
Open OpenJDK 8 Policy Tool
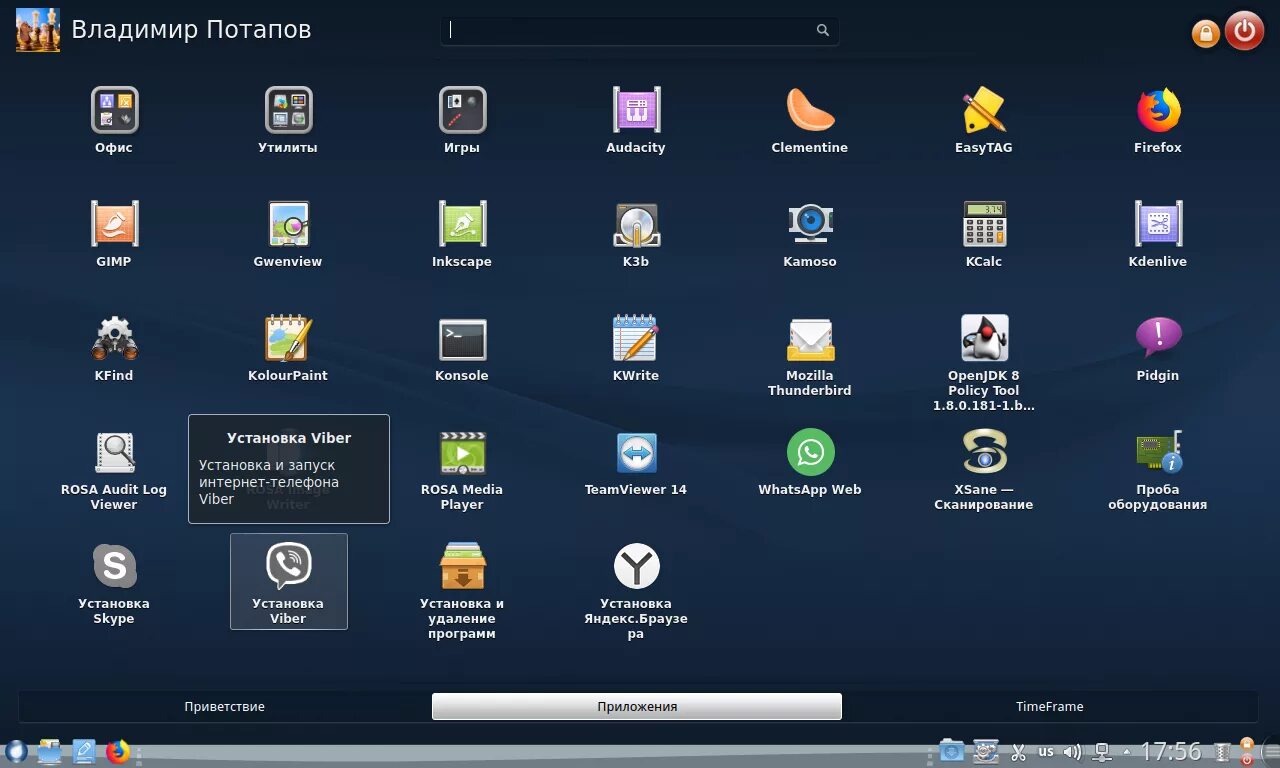pyautogui.click(x=984, y=362)
